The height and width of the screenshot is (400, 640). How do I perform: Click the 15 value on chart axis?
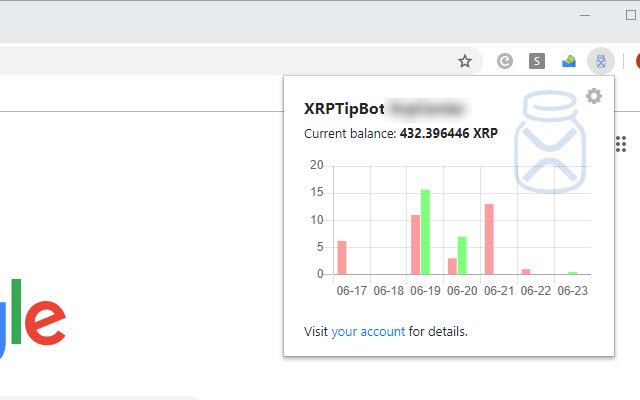tap(317, 192)
